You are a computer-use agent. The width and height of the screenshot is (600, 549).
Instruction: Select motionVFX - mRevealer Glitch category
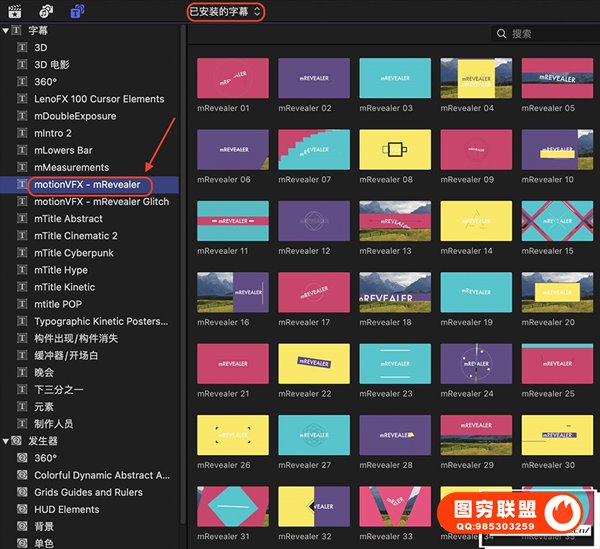coord(101,201)
